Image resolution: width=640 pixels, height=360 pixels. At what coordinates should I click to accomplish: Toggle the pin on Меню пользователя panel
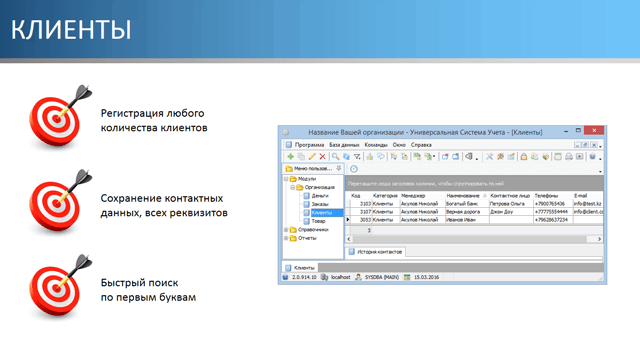coord(339,168)
